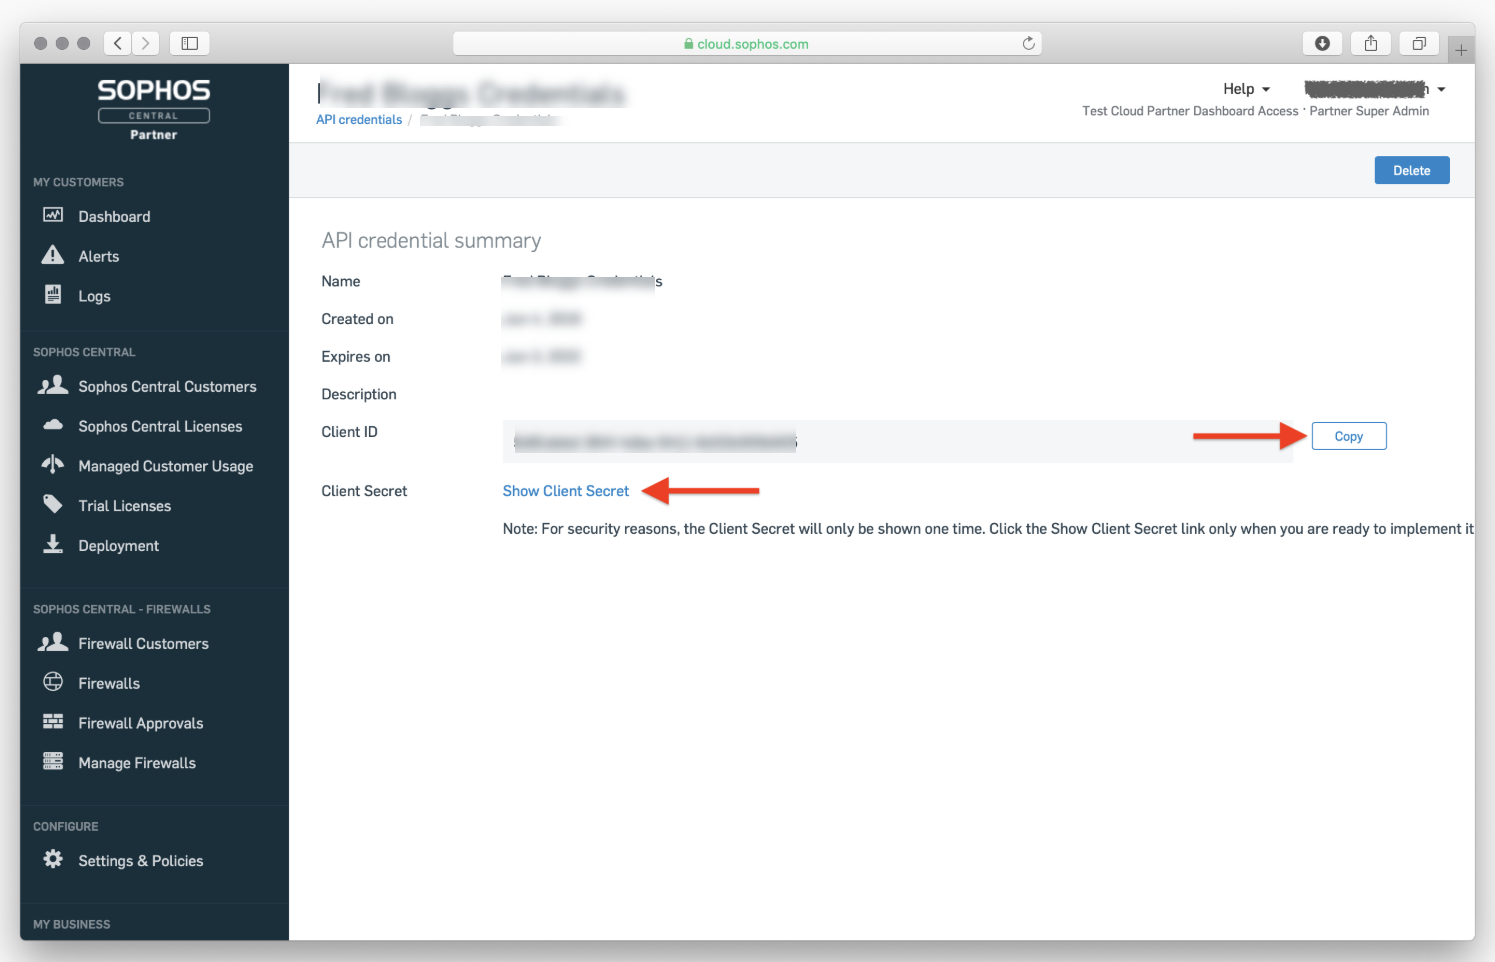
Task: Click the Firewall Approvals brick icon
Action: click(x=53, y=722)
